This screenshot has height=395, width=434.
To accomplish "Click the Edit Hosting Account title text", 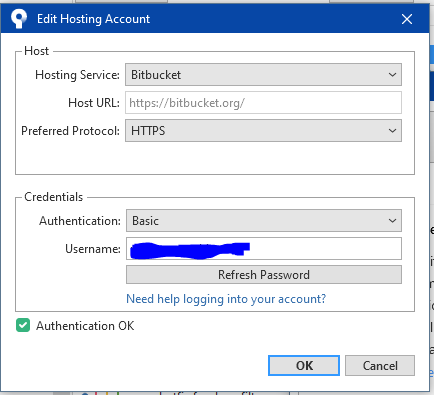I will [93, 19].
